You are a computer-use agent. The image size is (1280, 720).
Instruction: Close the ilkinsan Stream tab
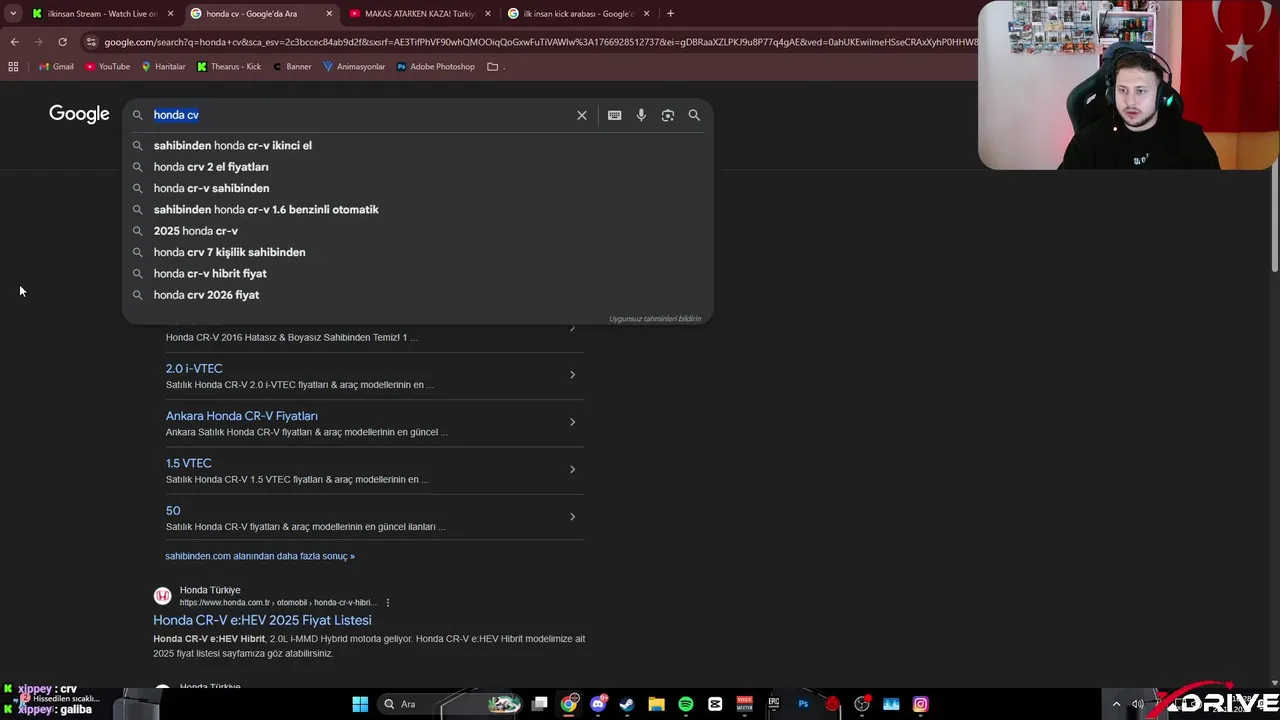pyautogui.click(x=170, y=14)
